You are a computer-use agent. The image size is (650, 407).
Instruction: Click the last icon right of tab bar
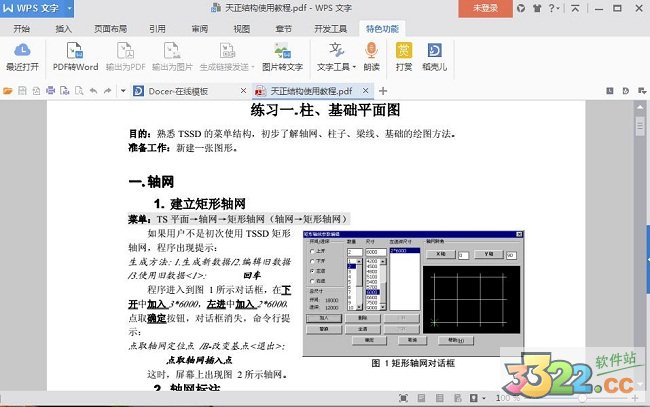point(642,91)
